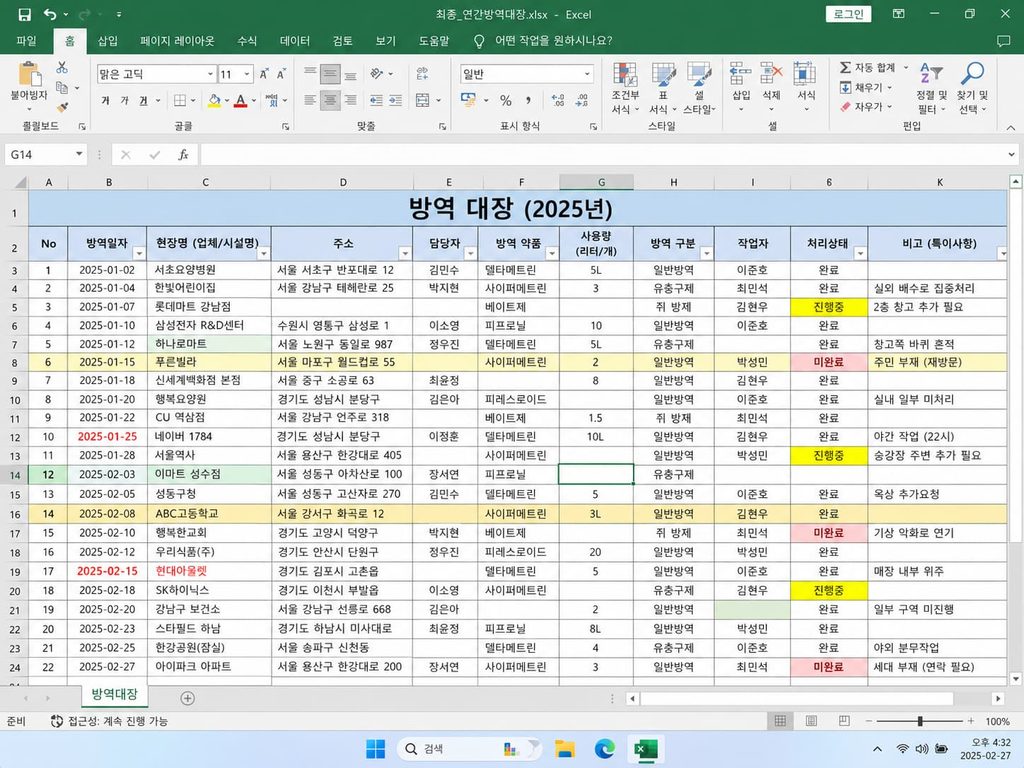The image size is (1024, 768).
Task: Switch to Page Layout view in status bar
Action: (x=811, y=721)
